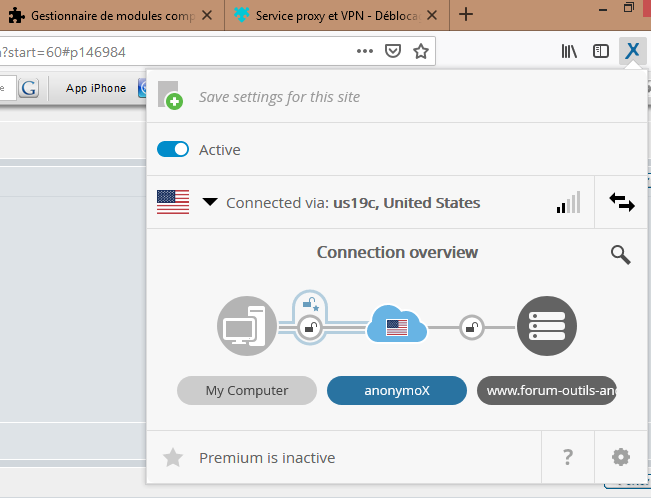Click the My Computer monitor icon
This screenshot has width=651, height=498.
pos(247,326)
